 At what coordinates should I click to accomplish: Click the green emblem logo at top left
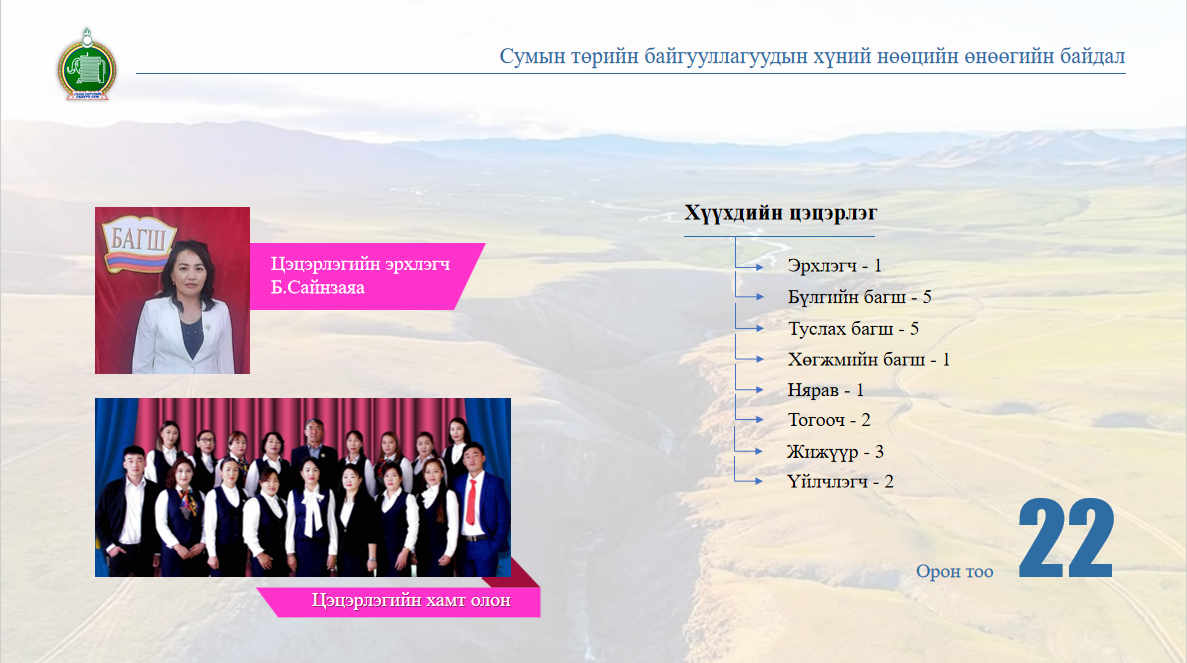[87, 65]
